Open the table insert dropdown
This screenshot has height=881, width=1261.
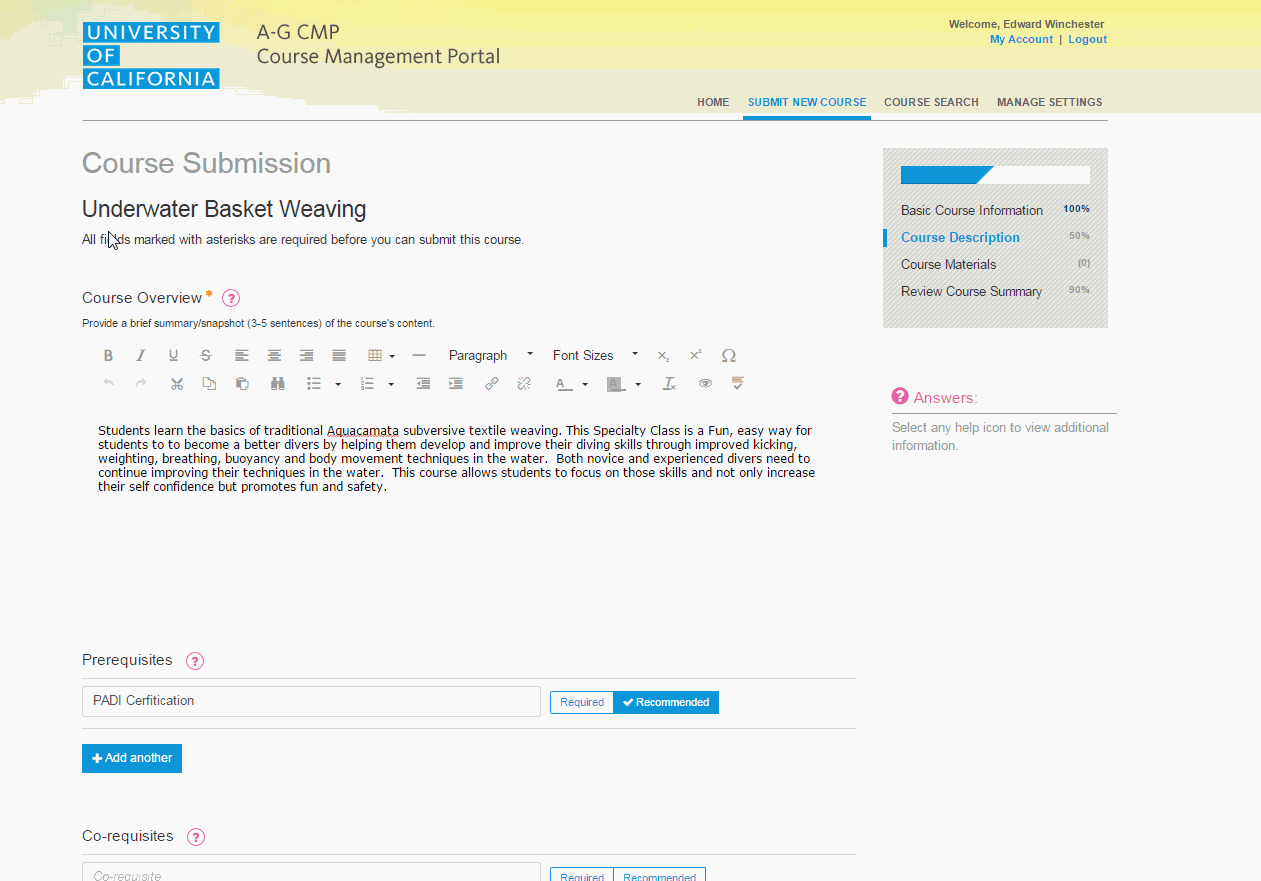coord(381,356)
